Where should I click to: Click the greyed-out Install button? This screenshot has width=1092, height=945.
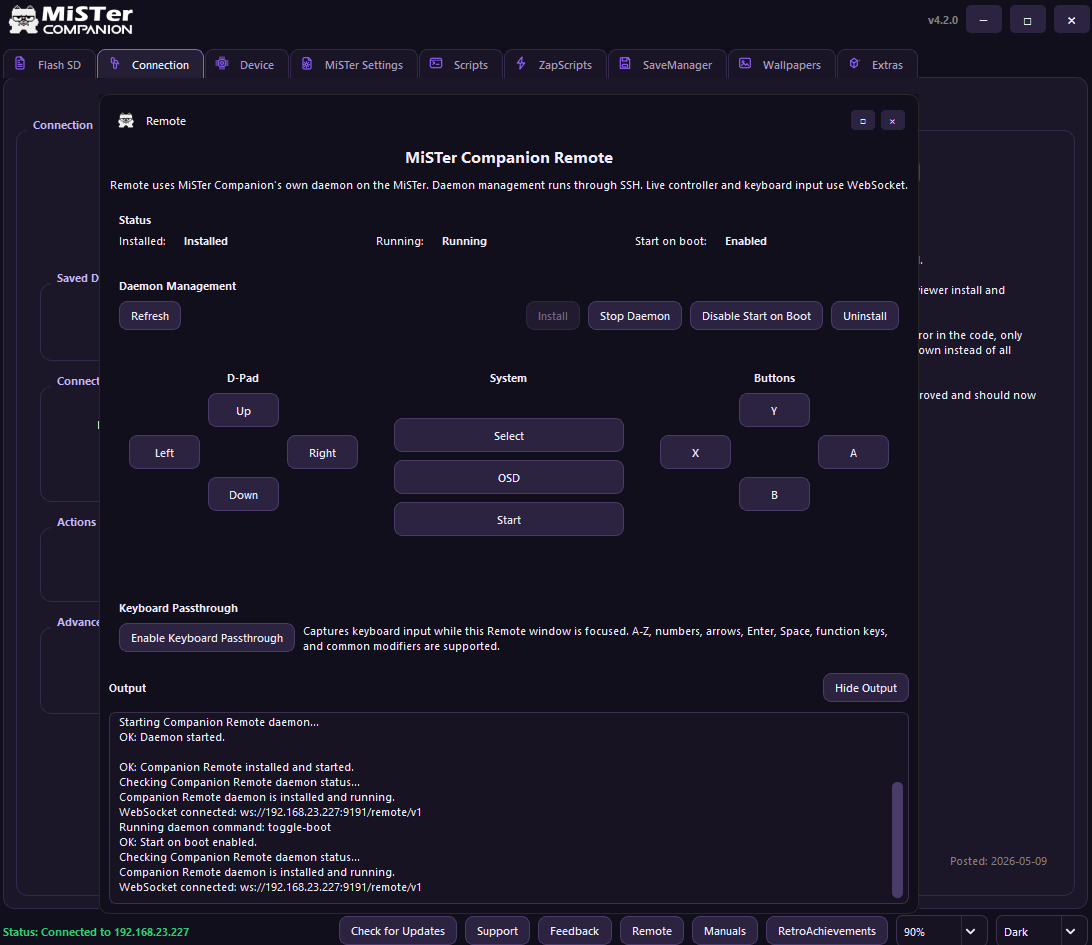[x=552, y=315]
